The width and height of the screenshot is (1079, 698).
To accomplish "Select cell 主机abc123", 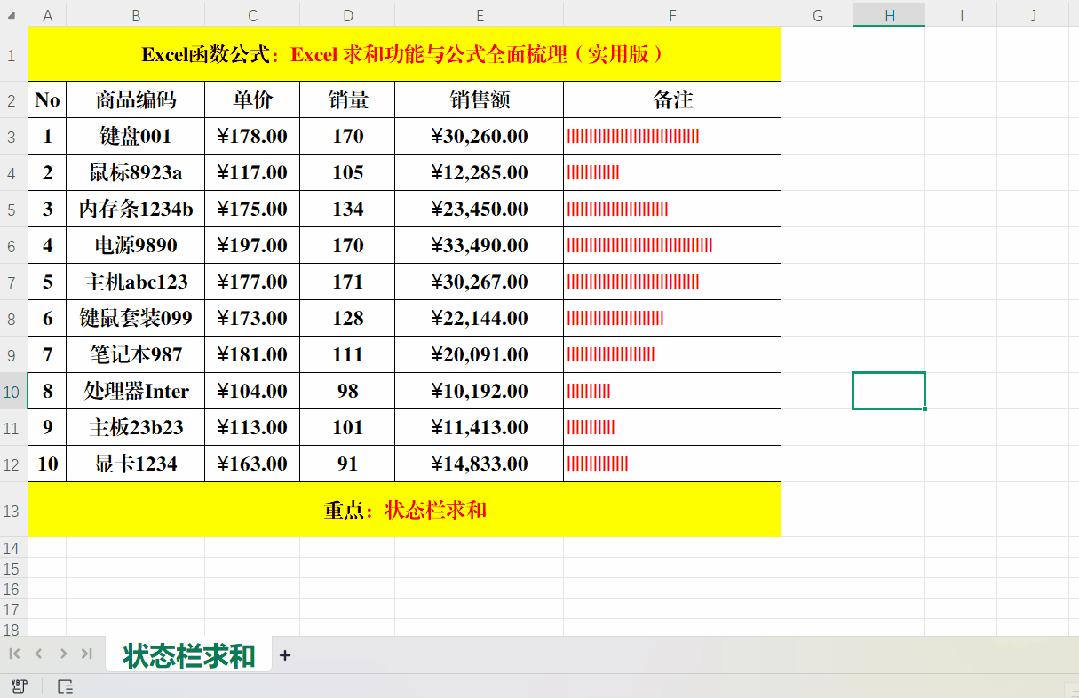I will (136, 282).
